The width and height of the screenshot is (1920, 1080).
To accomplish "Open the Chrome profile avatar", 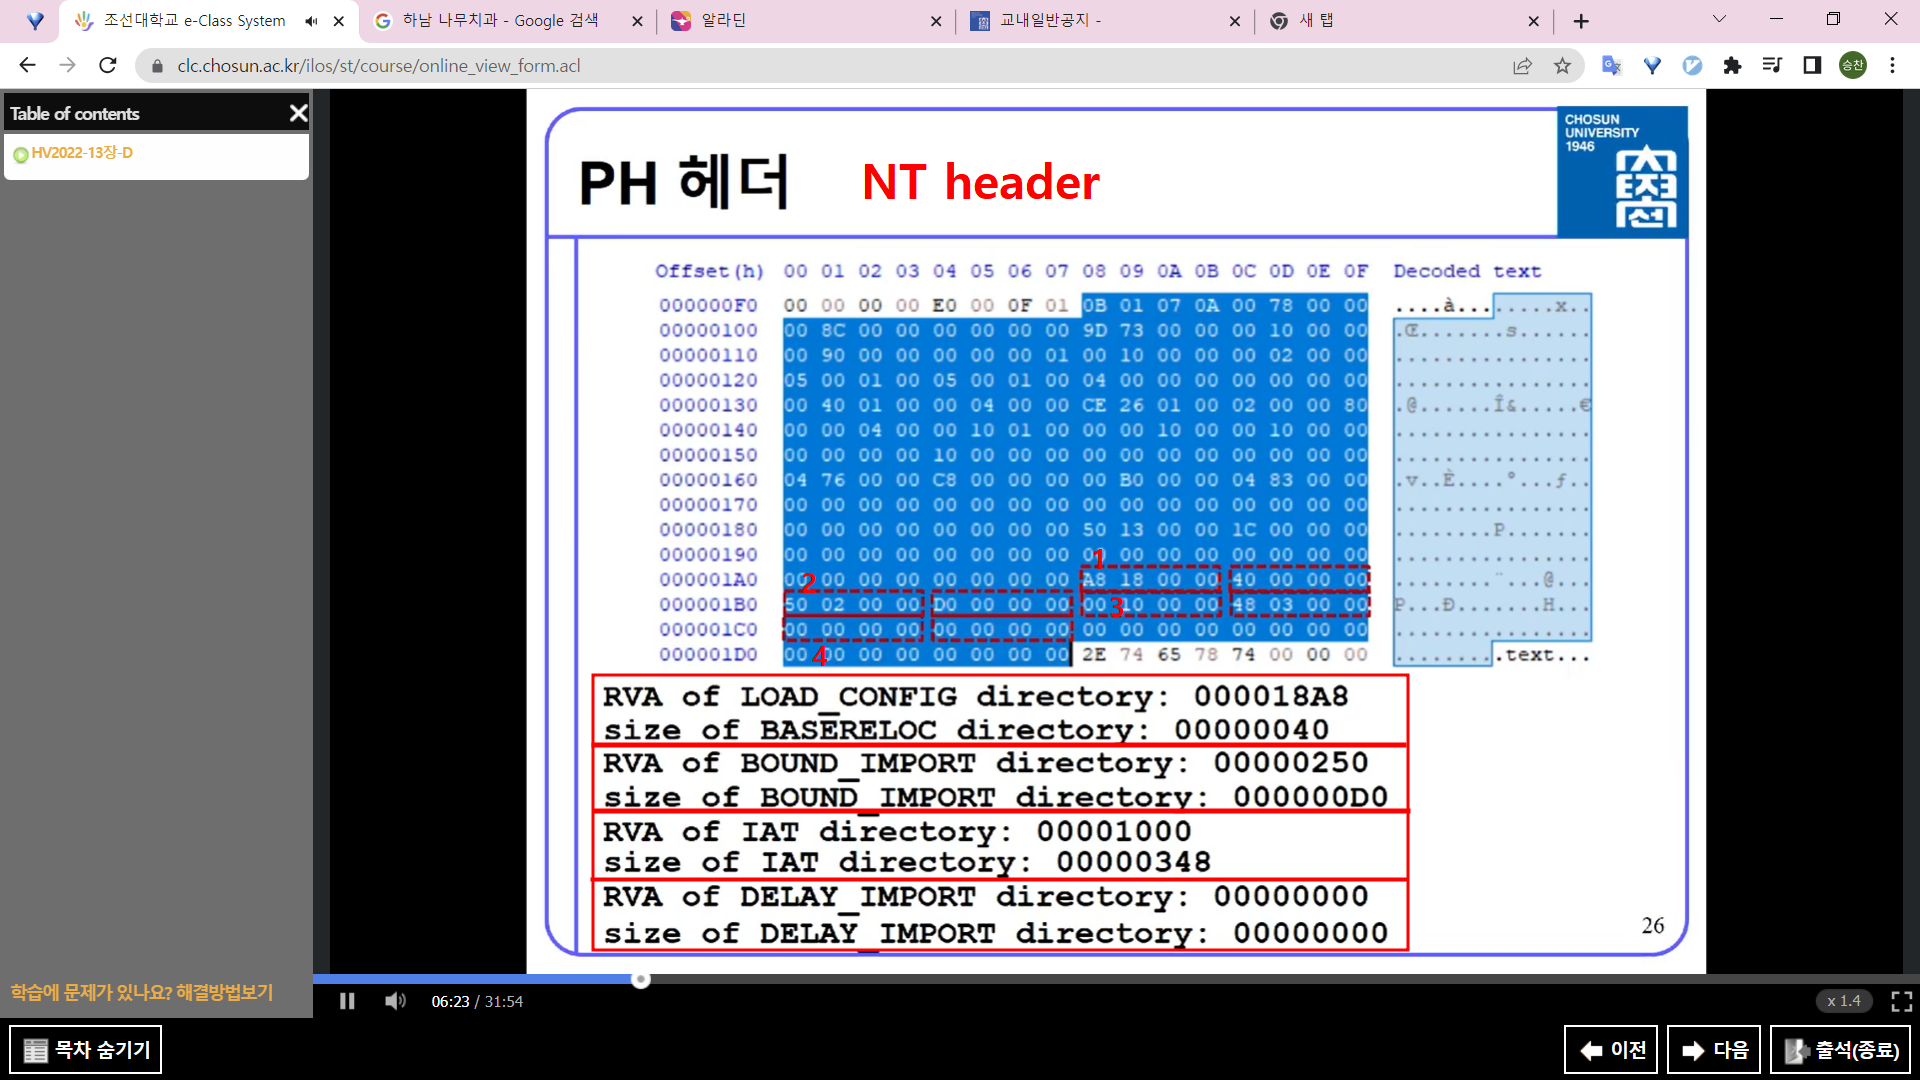I will click(1853, 65).
